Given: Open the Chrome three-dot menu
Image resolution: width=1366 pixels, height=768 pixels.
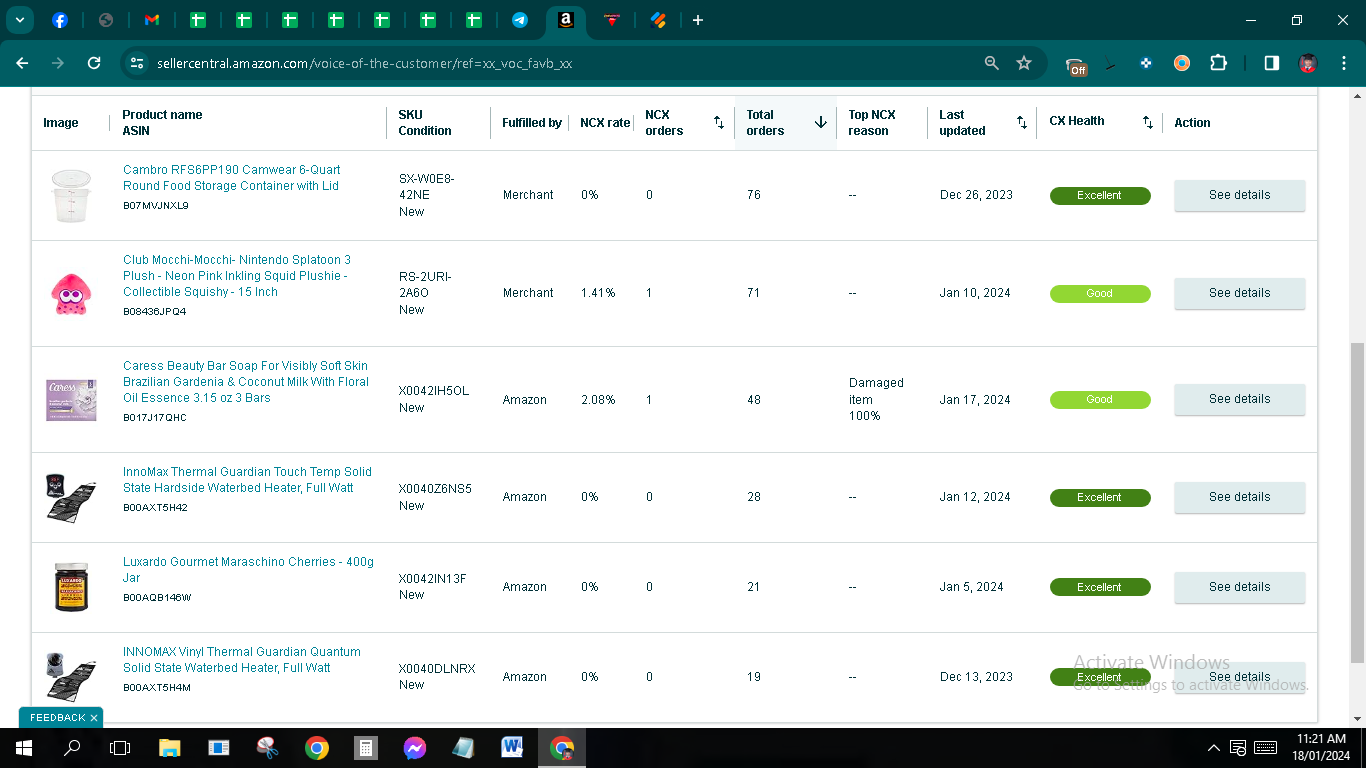Looking at the screenshot, I should [x=1343, y=63].
